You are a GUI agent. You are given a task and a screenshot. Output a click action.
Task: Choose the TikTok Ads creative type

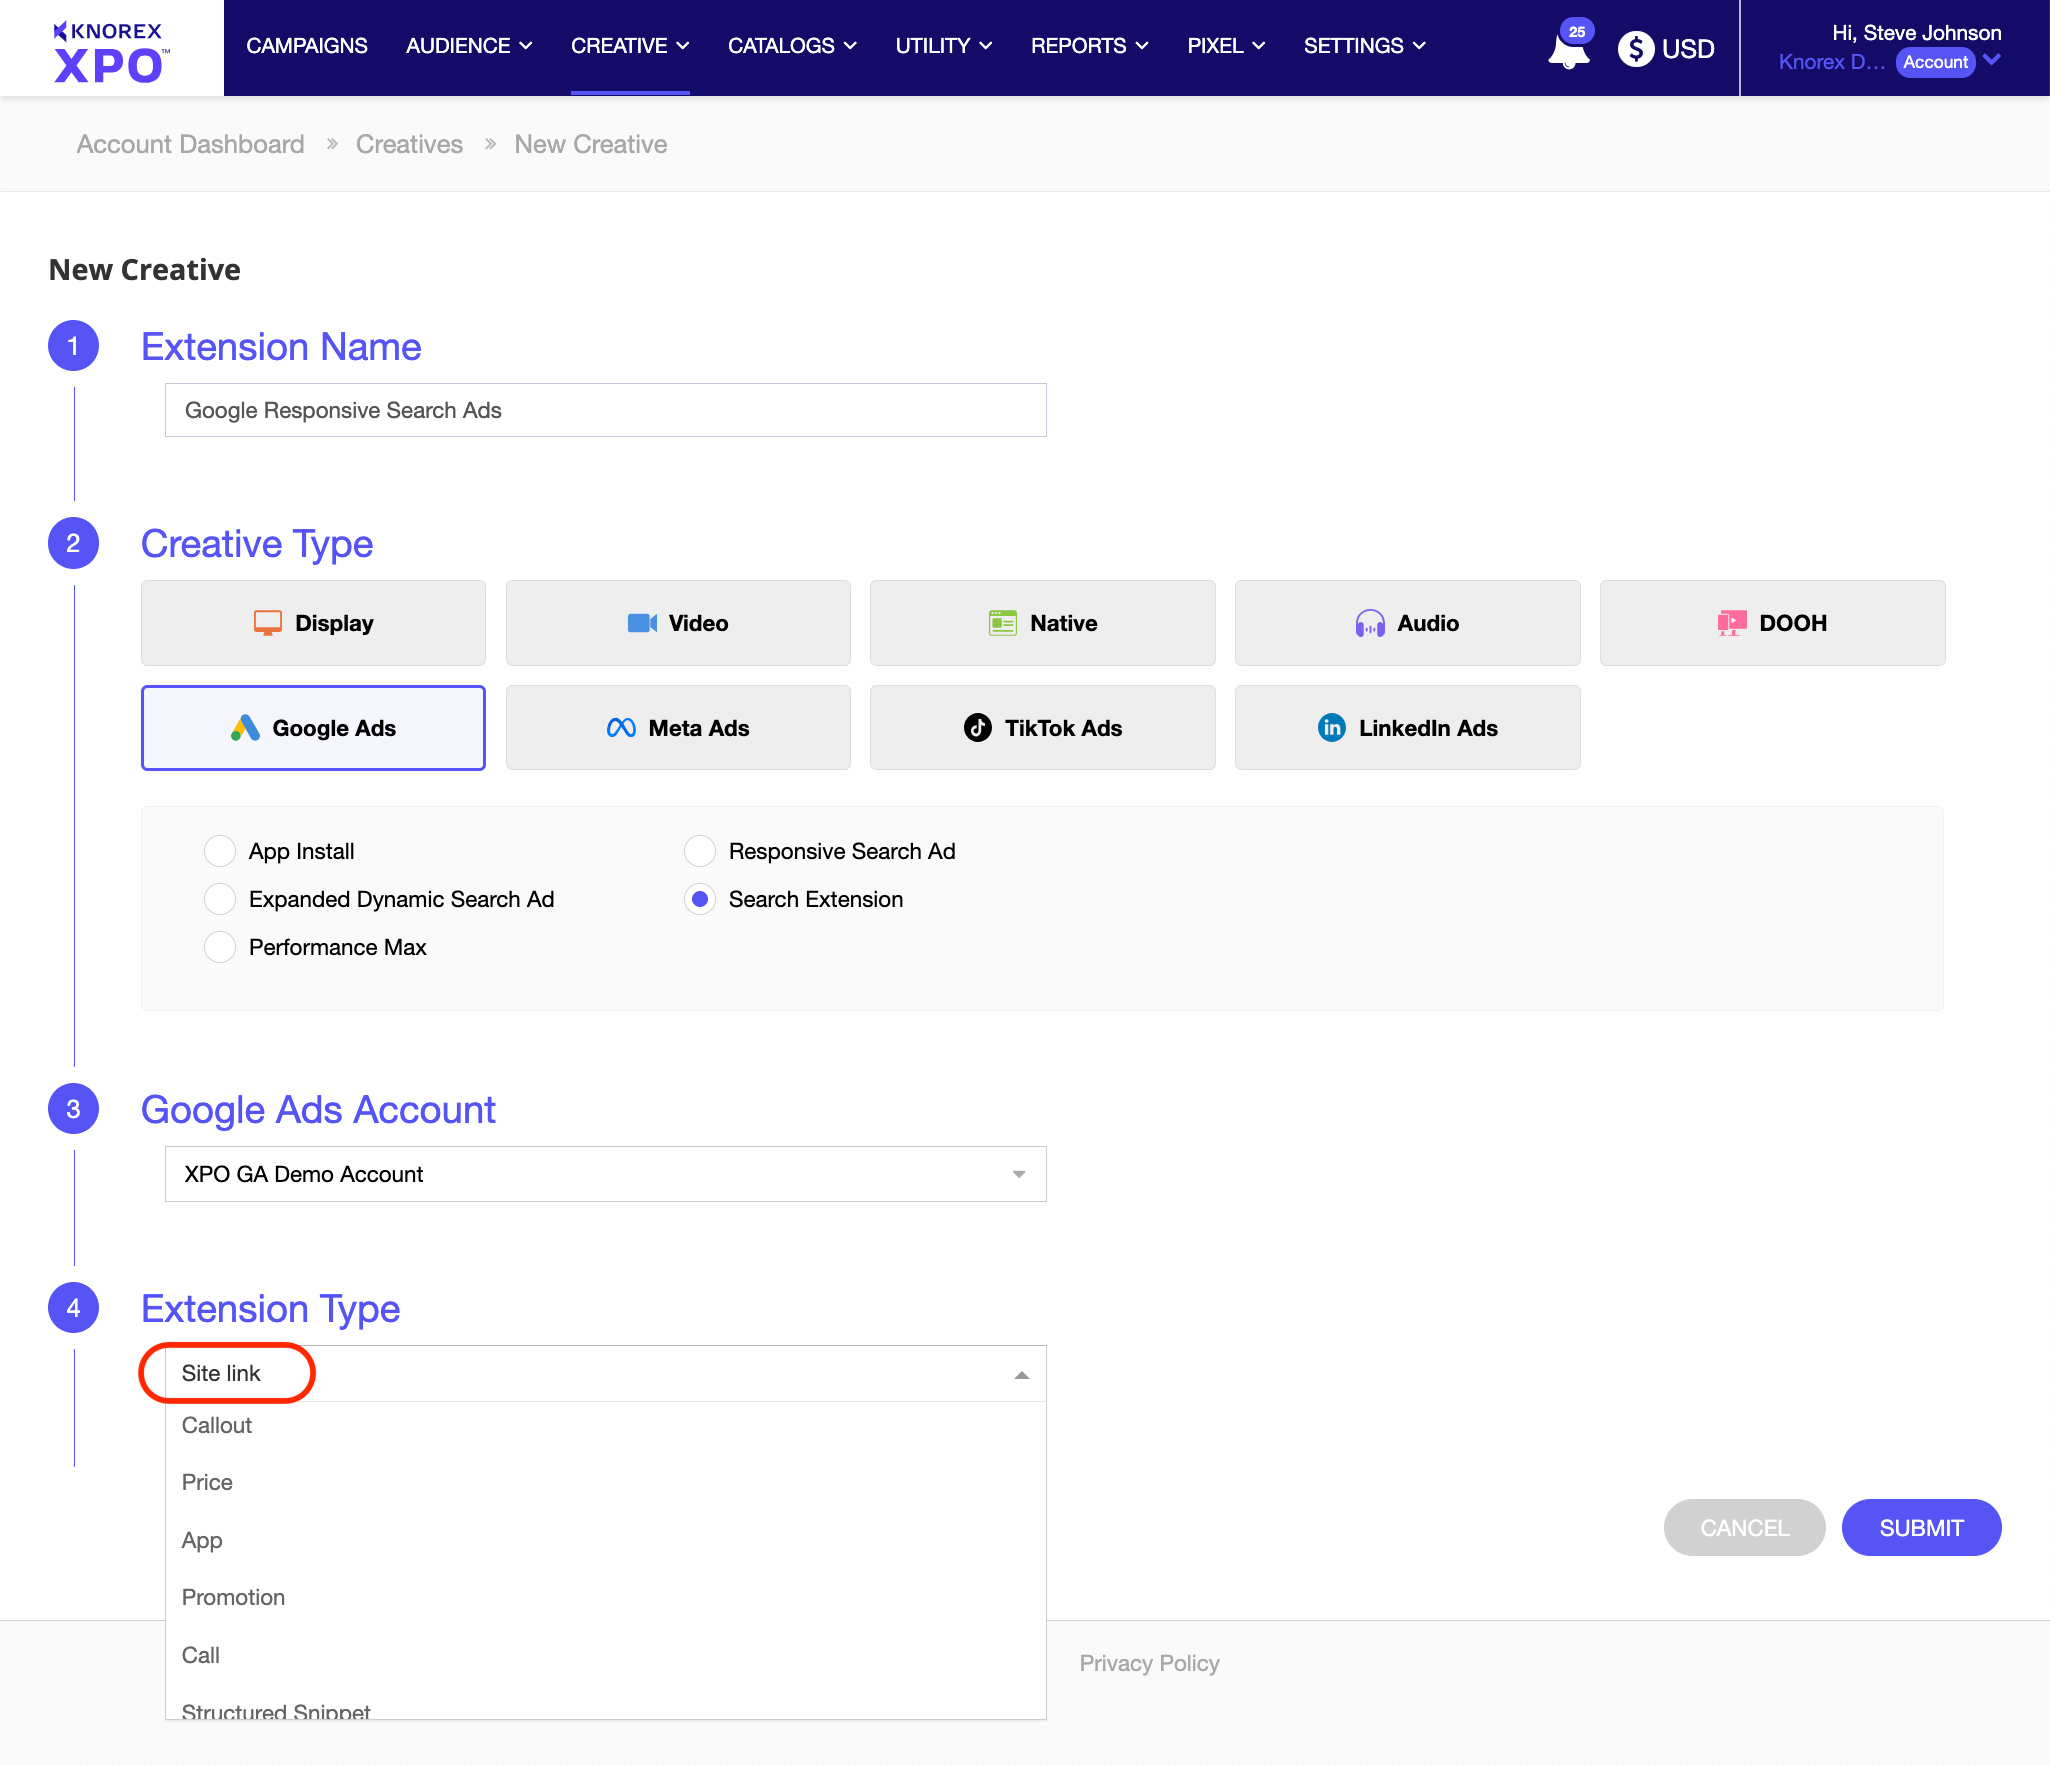[x=1043, y=727]
